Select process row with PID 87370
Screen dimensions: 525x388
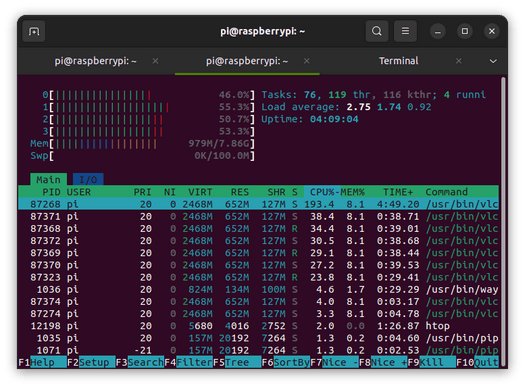(258, 265)
